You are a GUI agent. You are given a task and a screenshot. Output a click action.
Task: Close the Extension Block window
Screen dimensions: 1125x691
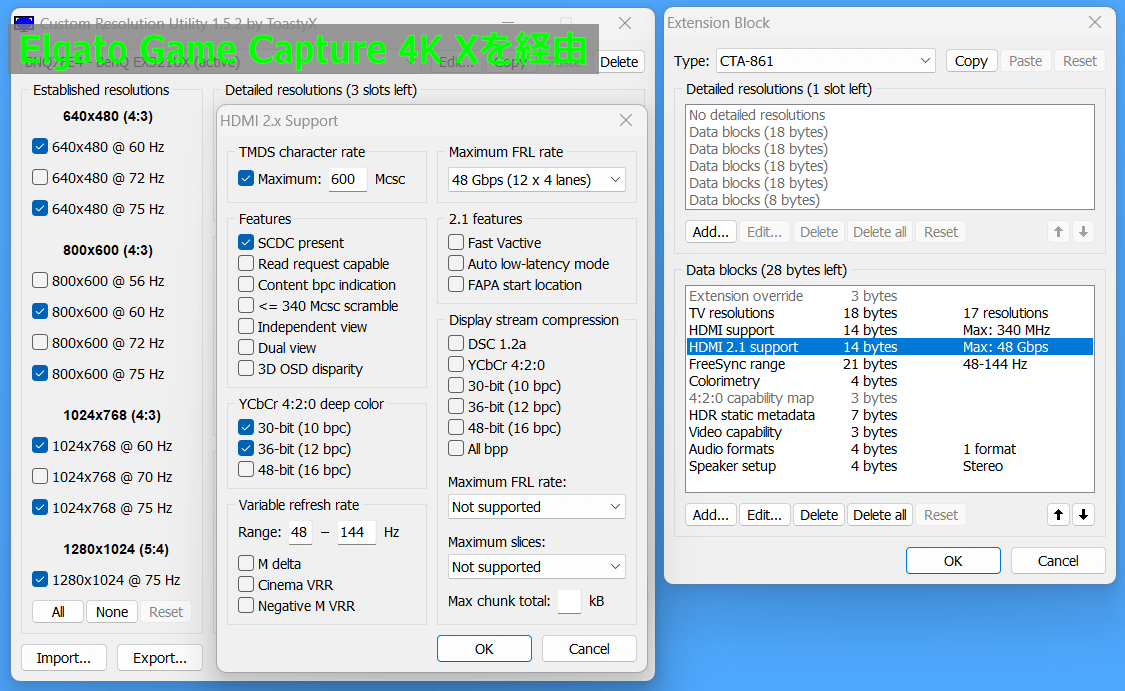pyautogui.click(x=1094, y=23)
